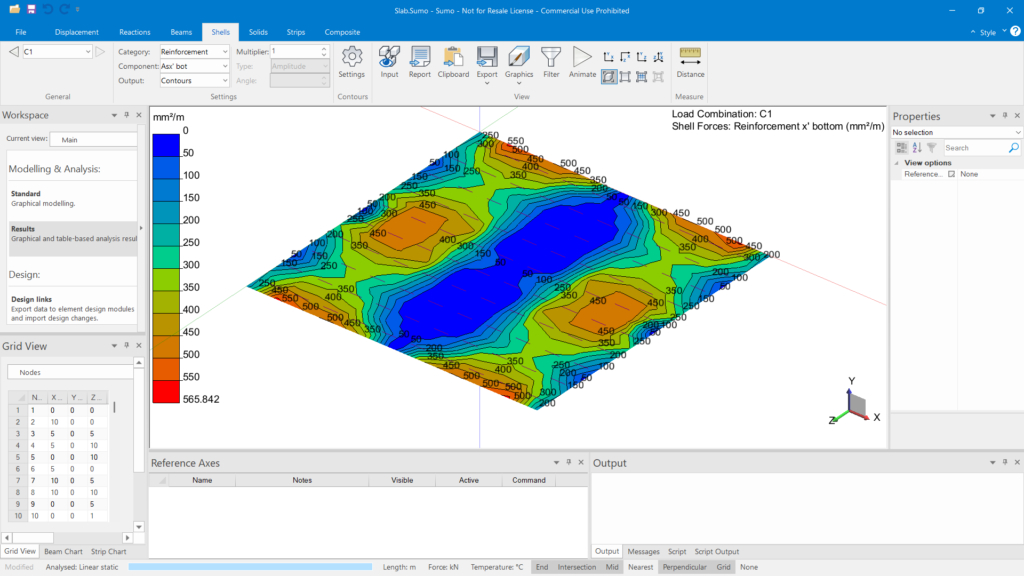The width and height of the screenshot is (1024, 576).
Task: Toggle the Grid snap option
Action: pyautogui.click(x=723, y=567)
